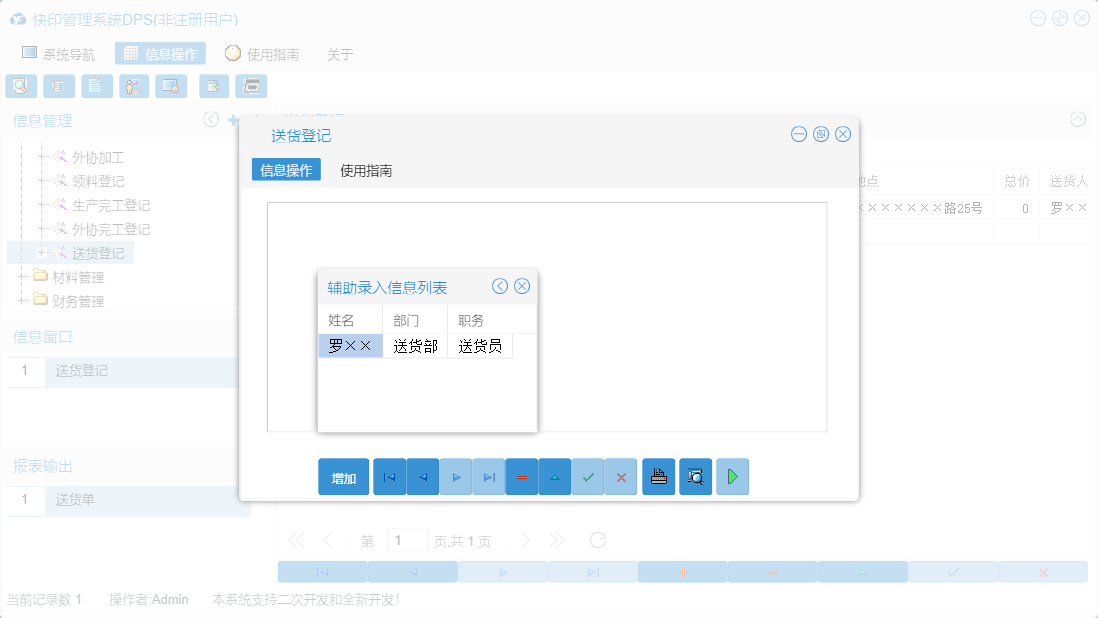Collapse the 信息管理 panel with arrow
Viewport: 1098px width, 618px height.
click(x=211, y=120)
